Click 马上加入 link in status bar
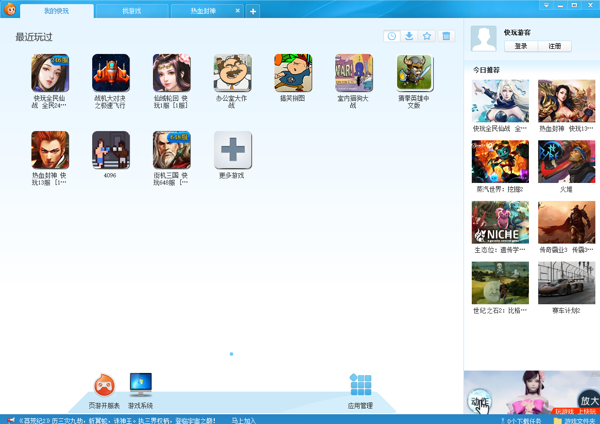Viewport: 600px width, 424px height. [x=244, y=420]
